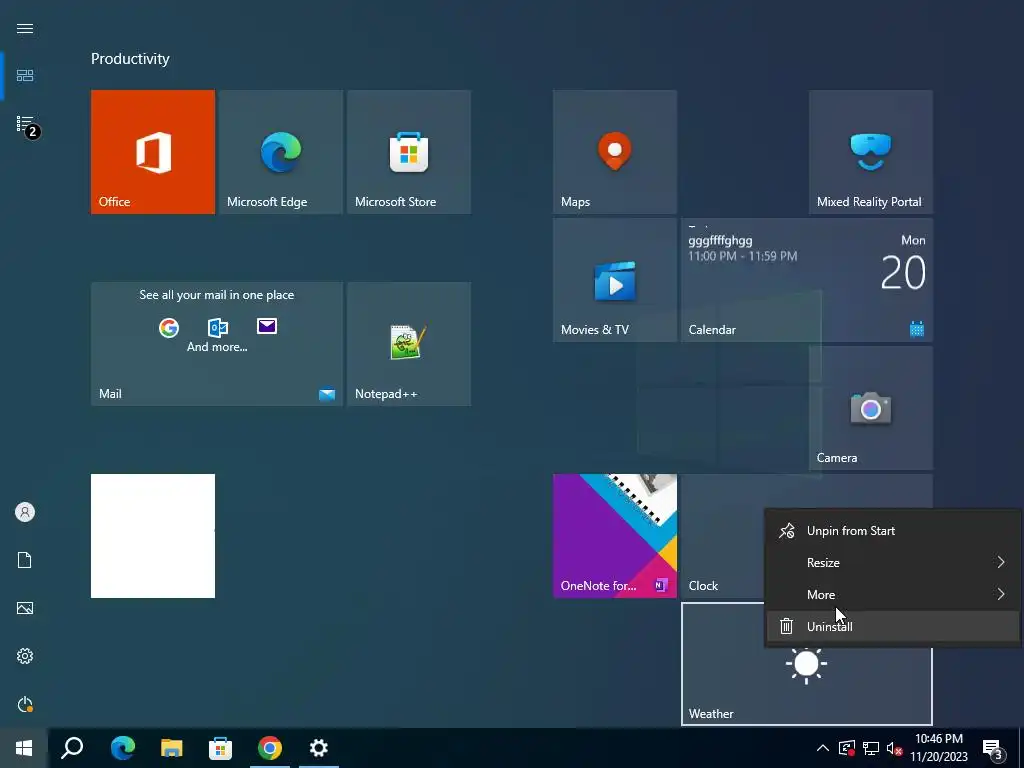Open Documents from the Start sidebar

coord(25,560)
